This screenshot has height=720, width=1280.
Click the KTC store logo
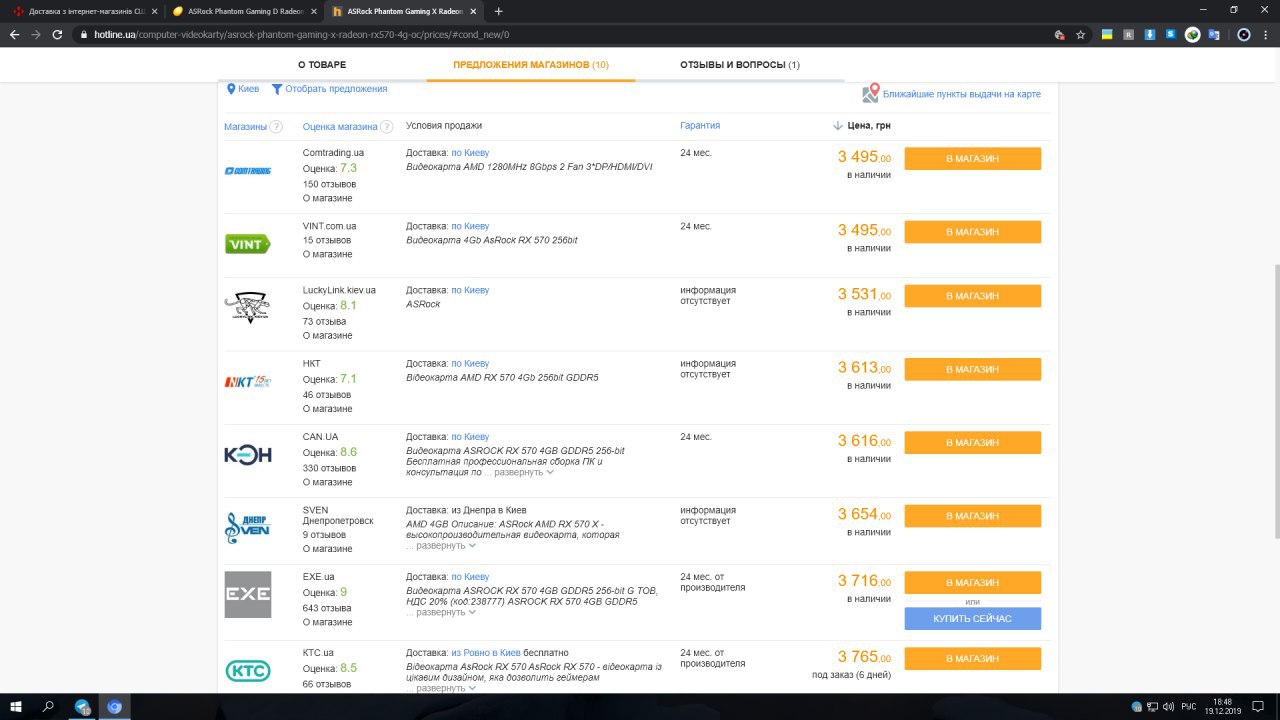click(248, 670)
